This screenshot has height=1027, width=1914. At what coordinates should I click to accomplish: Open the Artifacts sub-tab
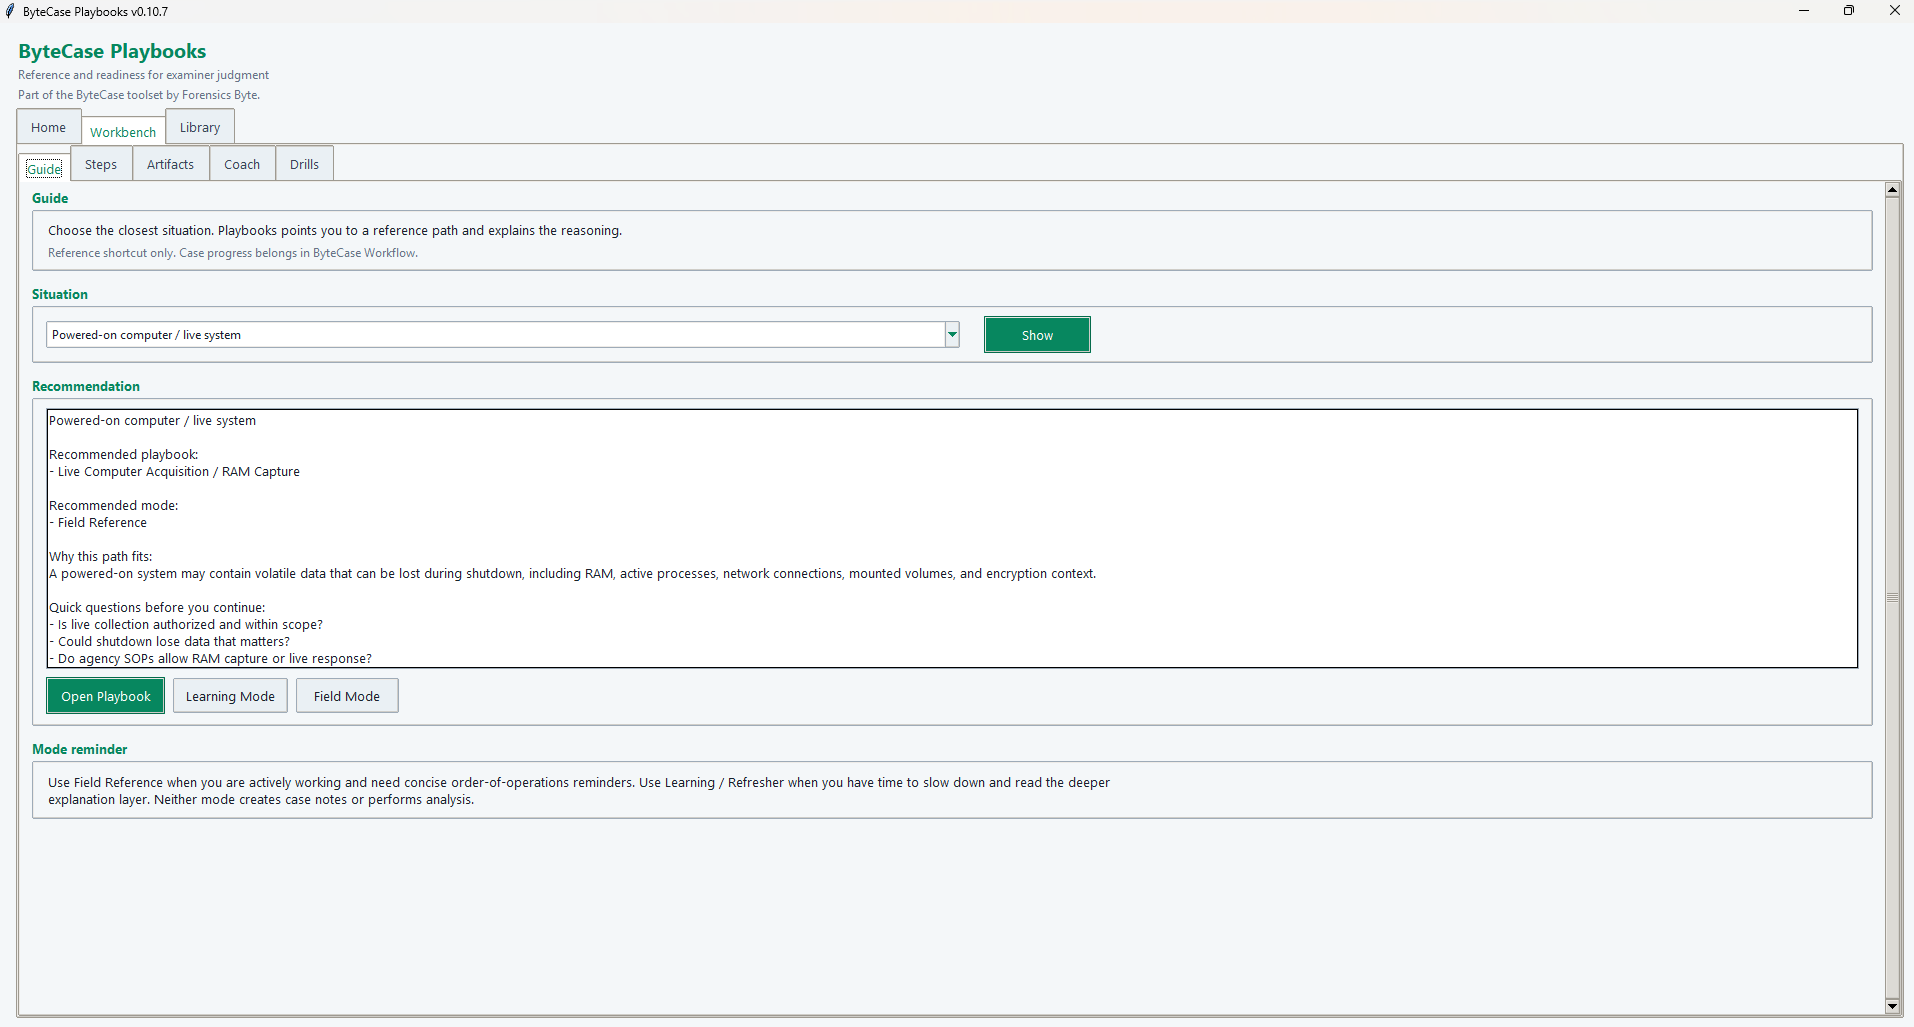171,164
